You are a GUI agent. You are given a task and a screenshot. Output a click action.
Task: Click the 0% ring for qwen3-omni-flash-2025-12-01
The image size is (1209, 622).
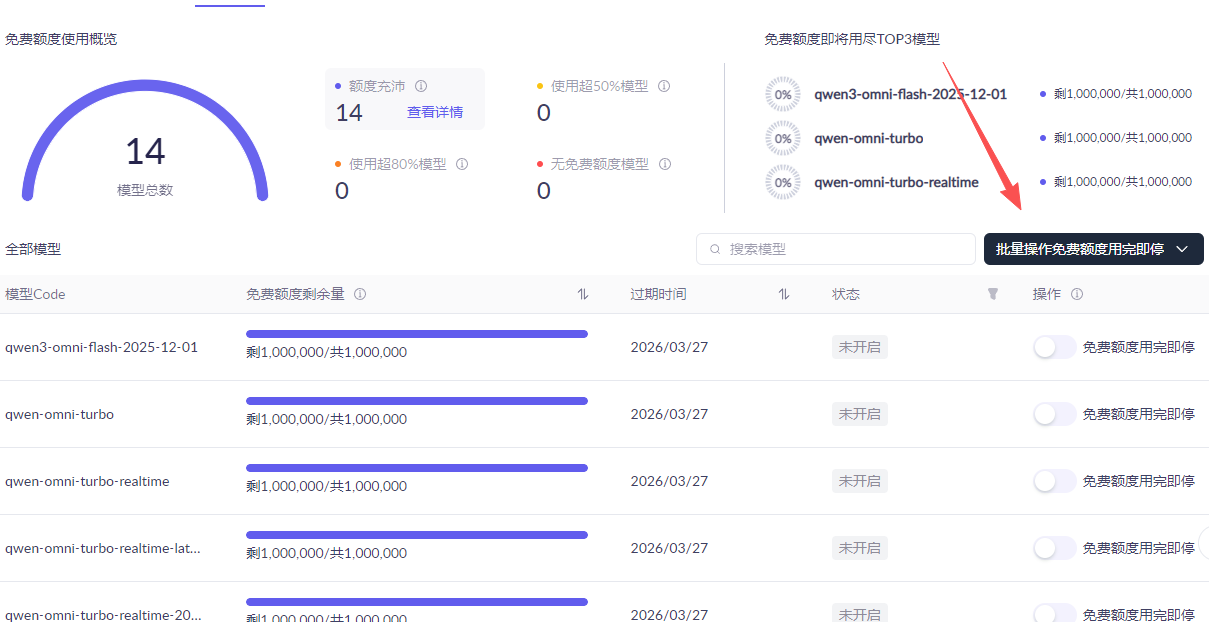click(x=783, y=94)
